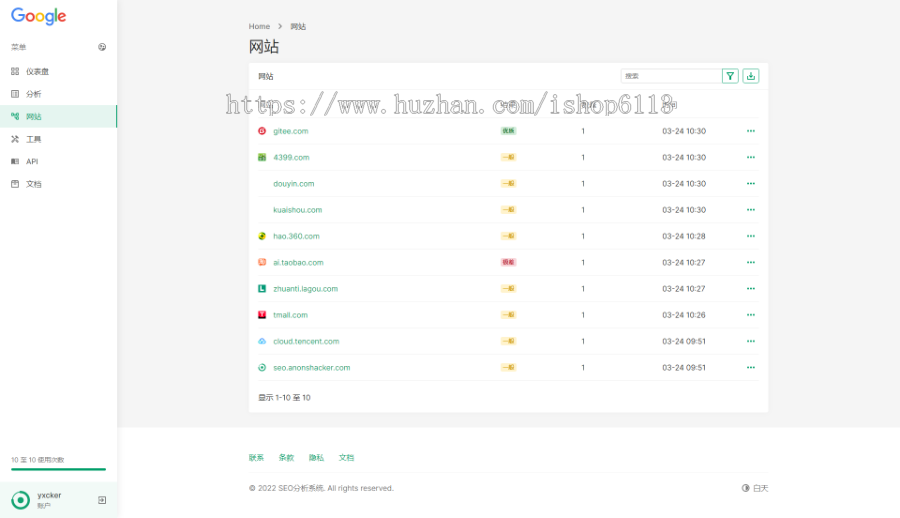Select the 网站 sidebar item
Screen dimensions: 900x518
tap(59, 116)
